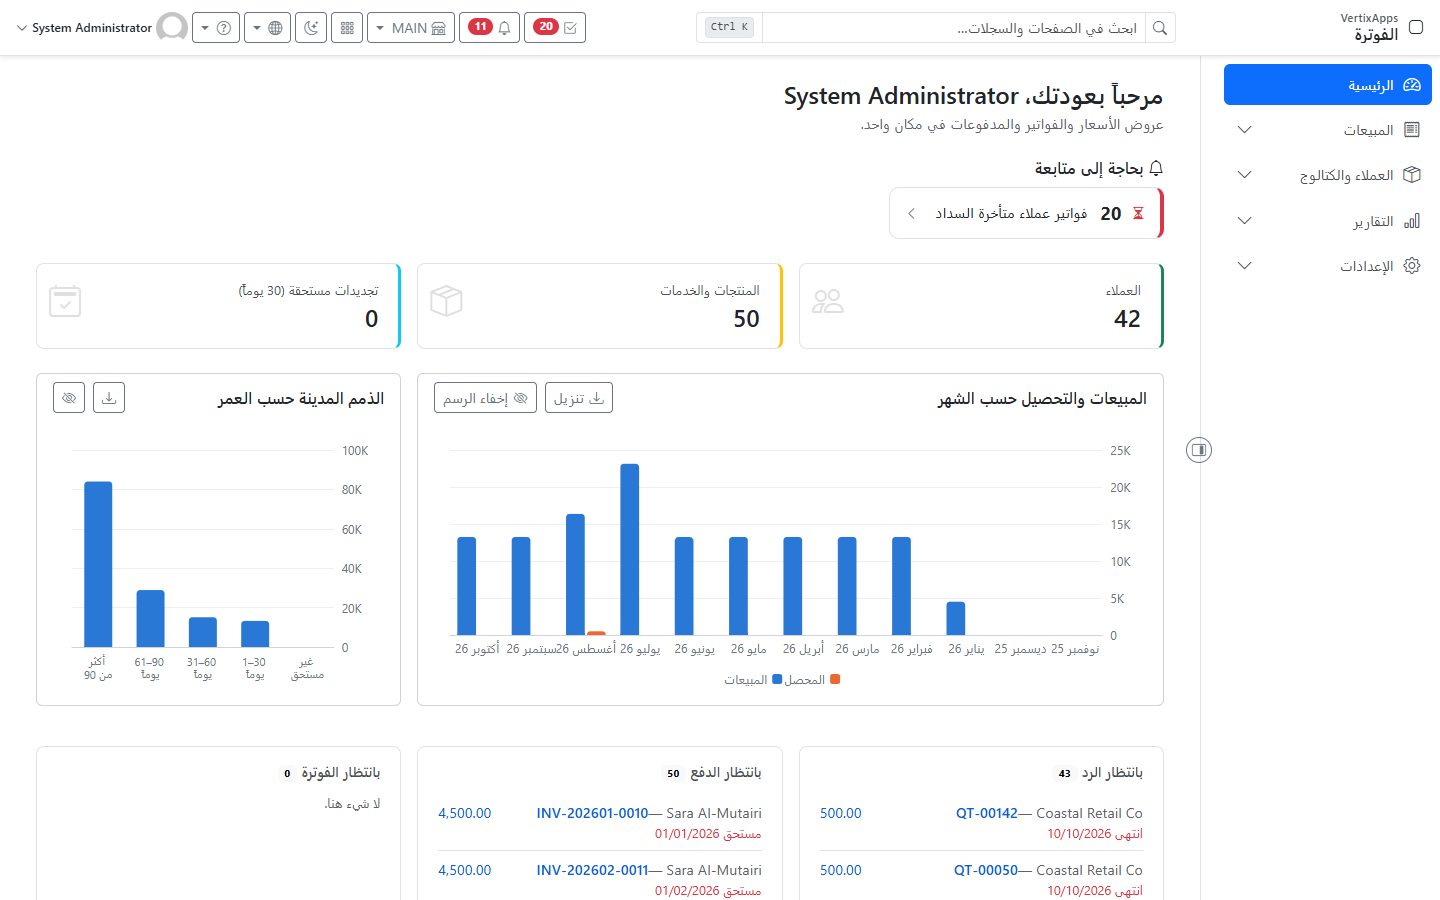Screen dimensions: 1440x900
Task: Open the due renewals card showing 0
Action: [218, 306]
